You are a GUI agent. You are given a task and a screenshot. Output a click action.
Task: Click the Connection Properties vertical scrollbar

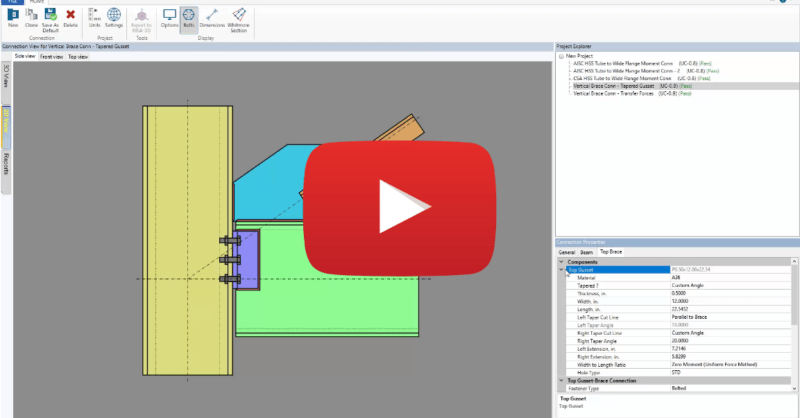[x=795, y=320]
